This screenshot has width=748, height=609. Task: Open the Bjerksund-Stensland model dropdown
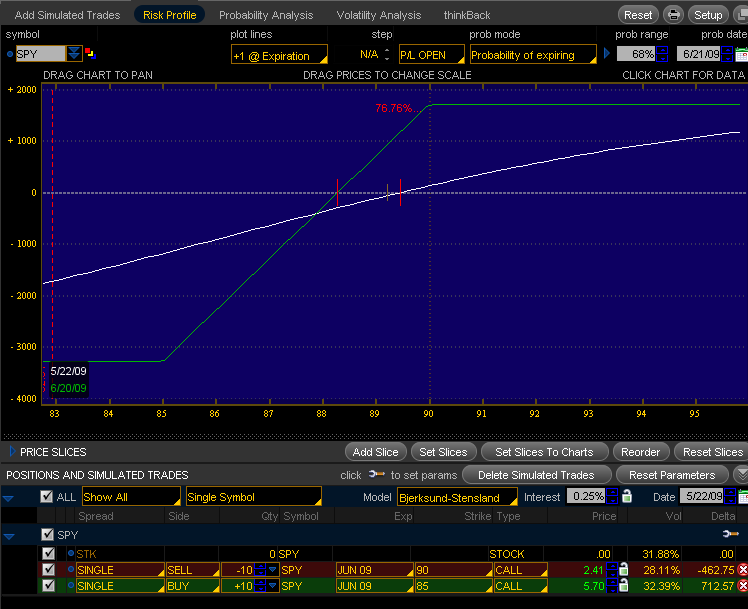tap(455, 497)
